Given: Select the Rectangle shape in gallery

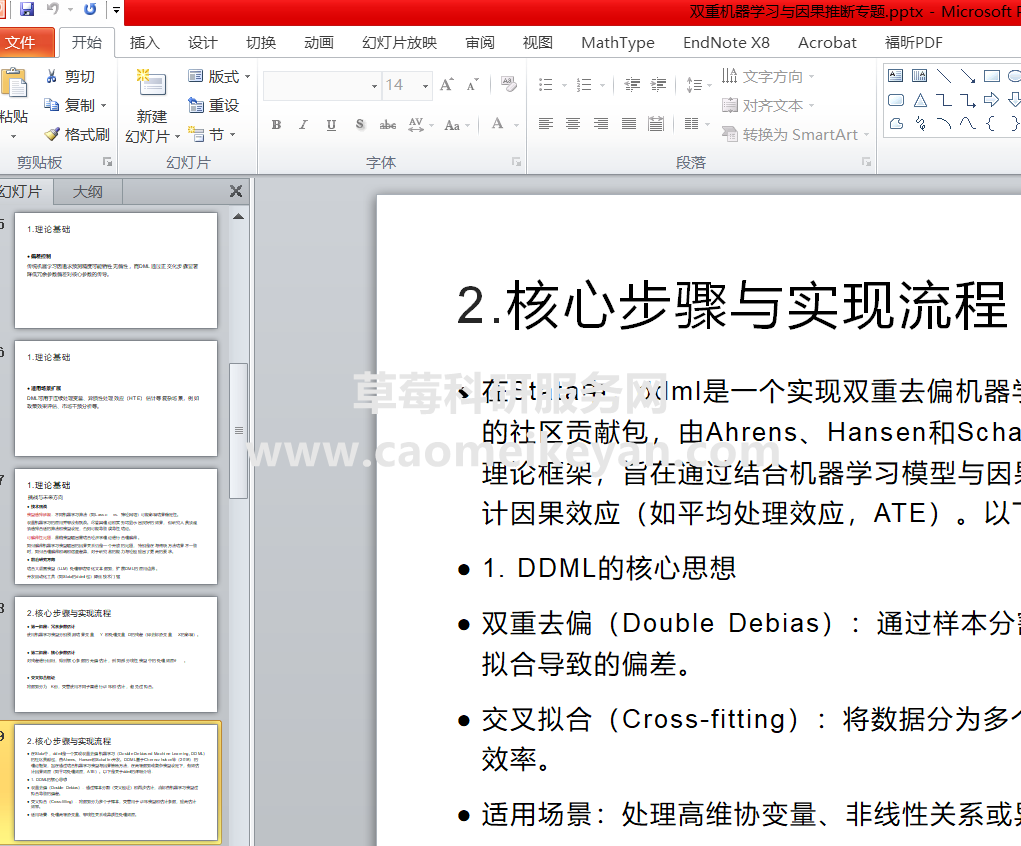Looking at the screenshot, I should (x=992, y=76).
